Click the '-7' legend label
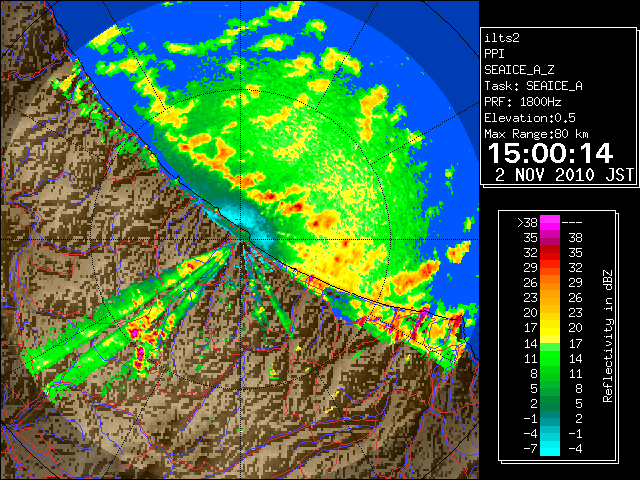 [x=530, y=448]
